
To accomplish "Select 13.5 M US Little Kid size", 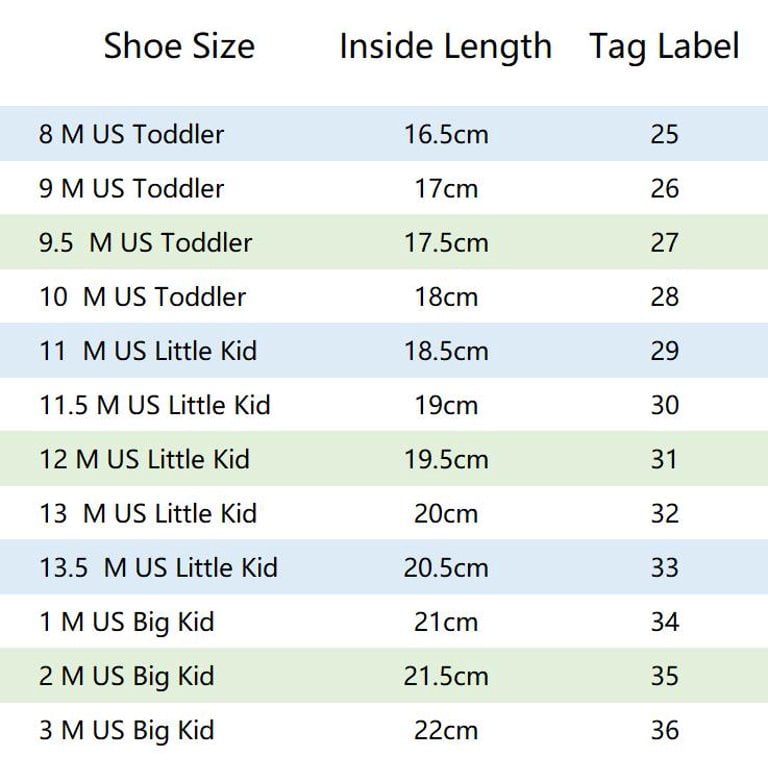I will (x=158, y=567).
